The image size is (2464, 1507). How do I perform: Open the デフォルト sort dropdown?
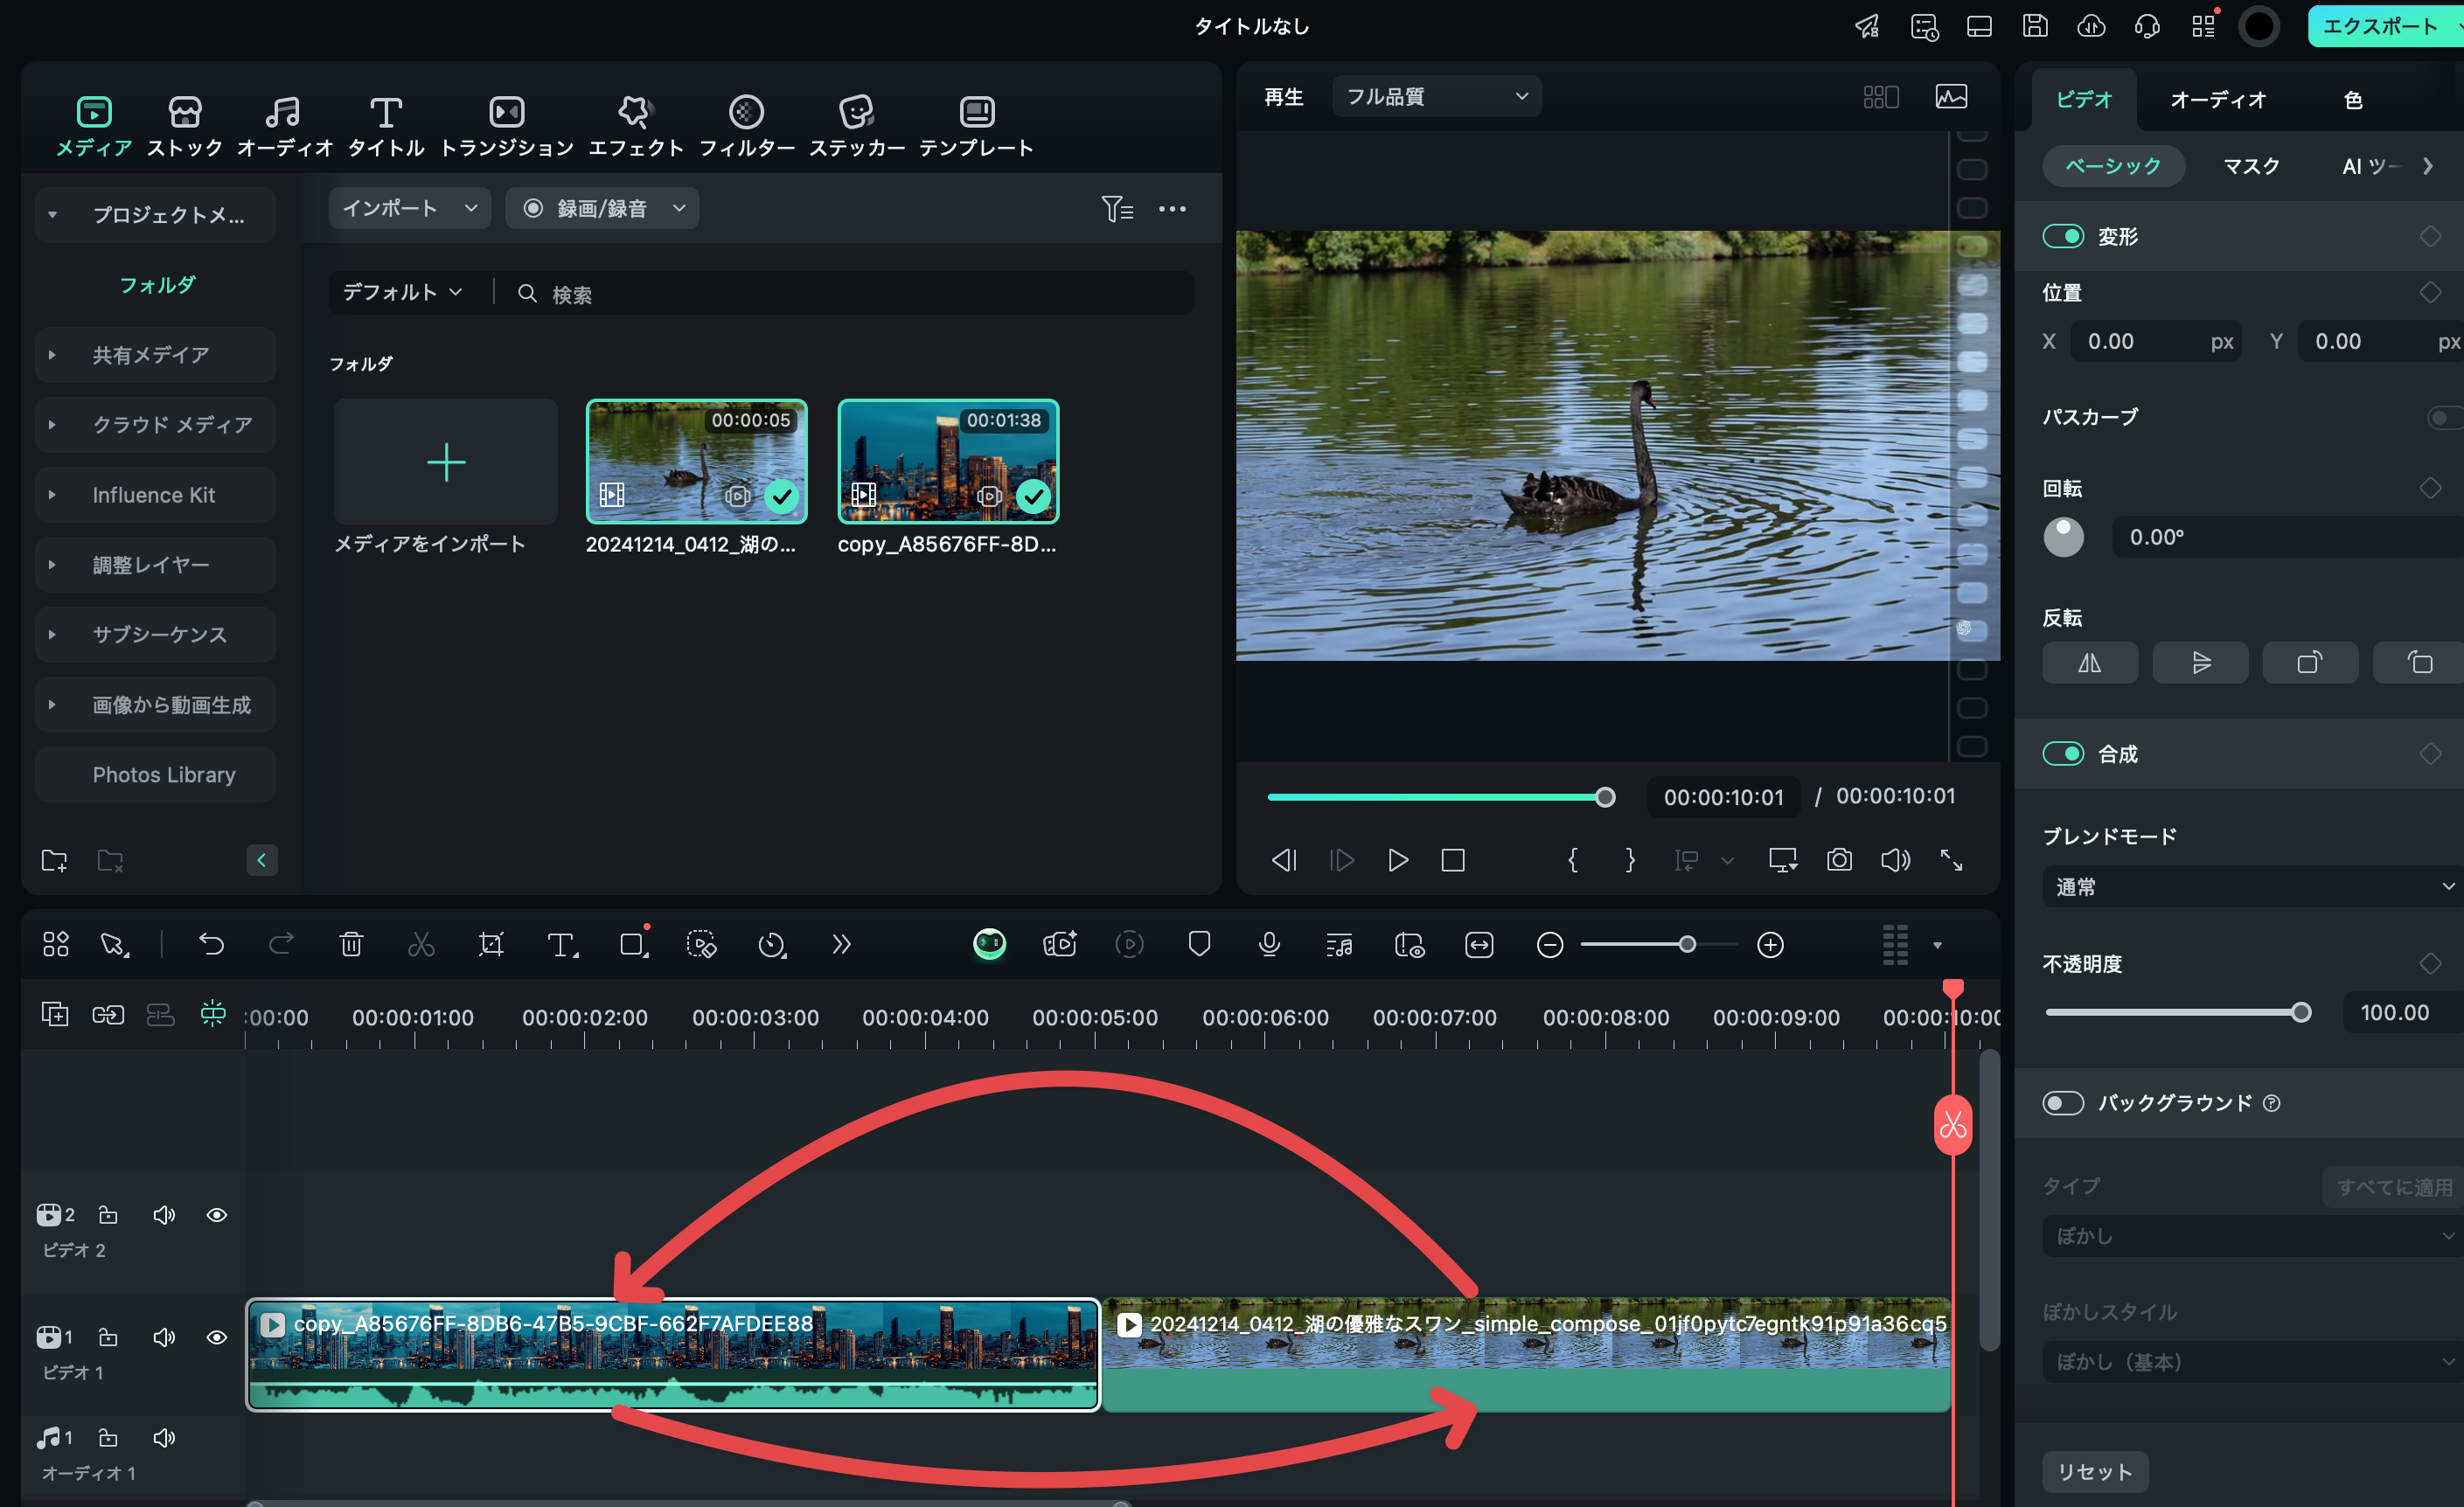point(402,292)
